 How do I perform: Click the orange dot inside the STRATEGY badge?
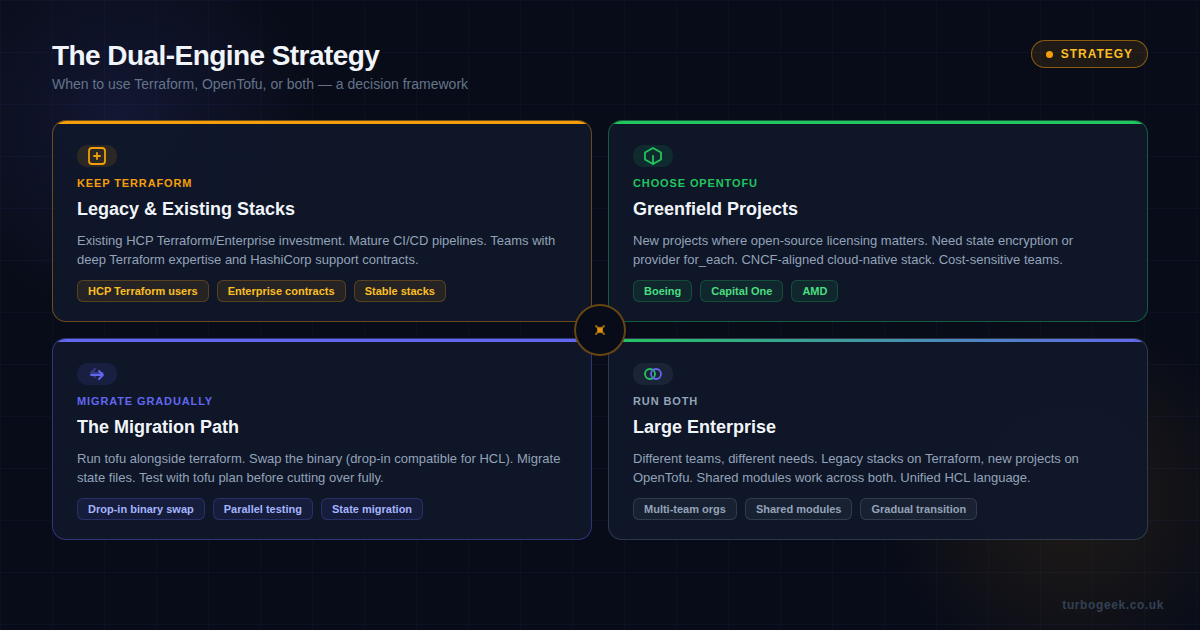pyautogui.click(x=1048, y=54)
